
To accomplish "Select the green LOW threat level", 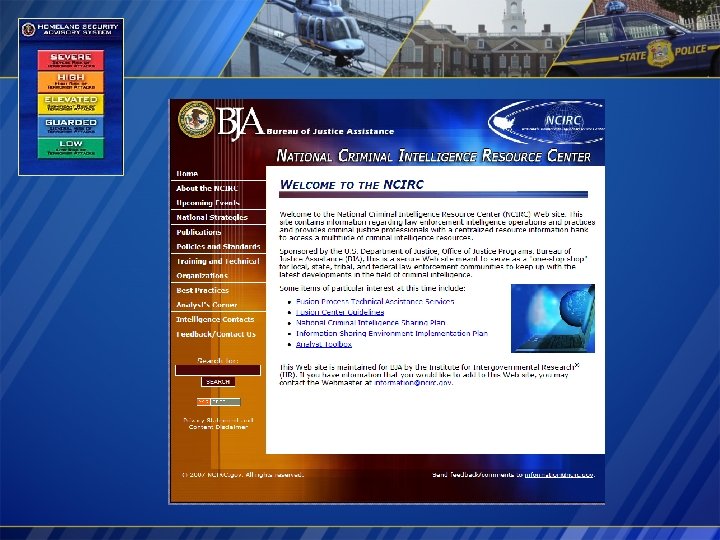I will click(x=71, y=148).
